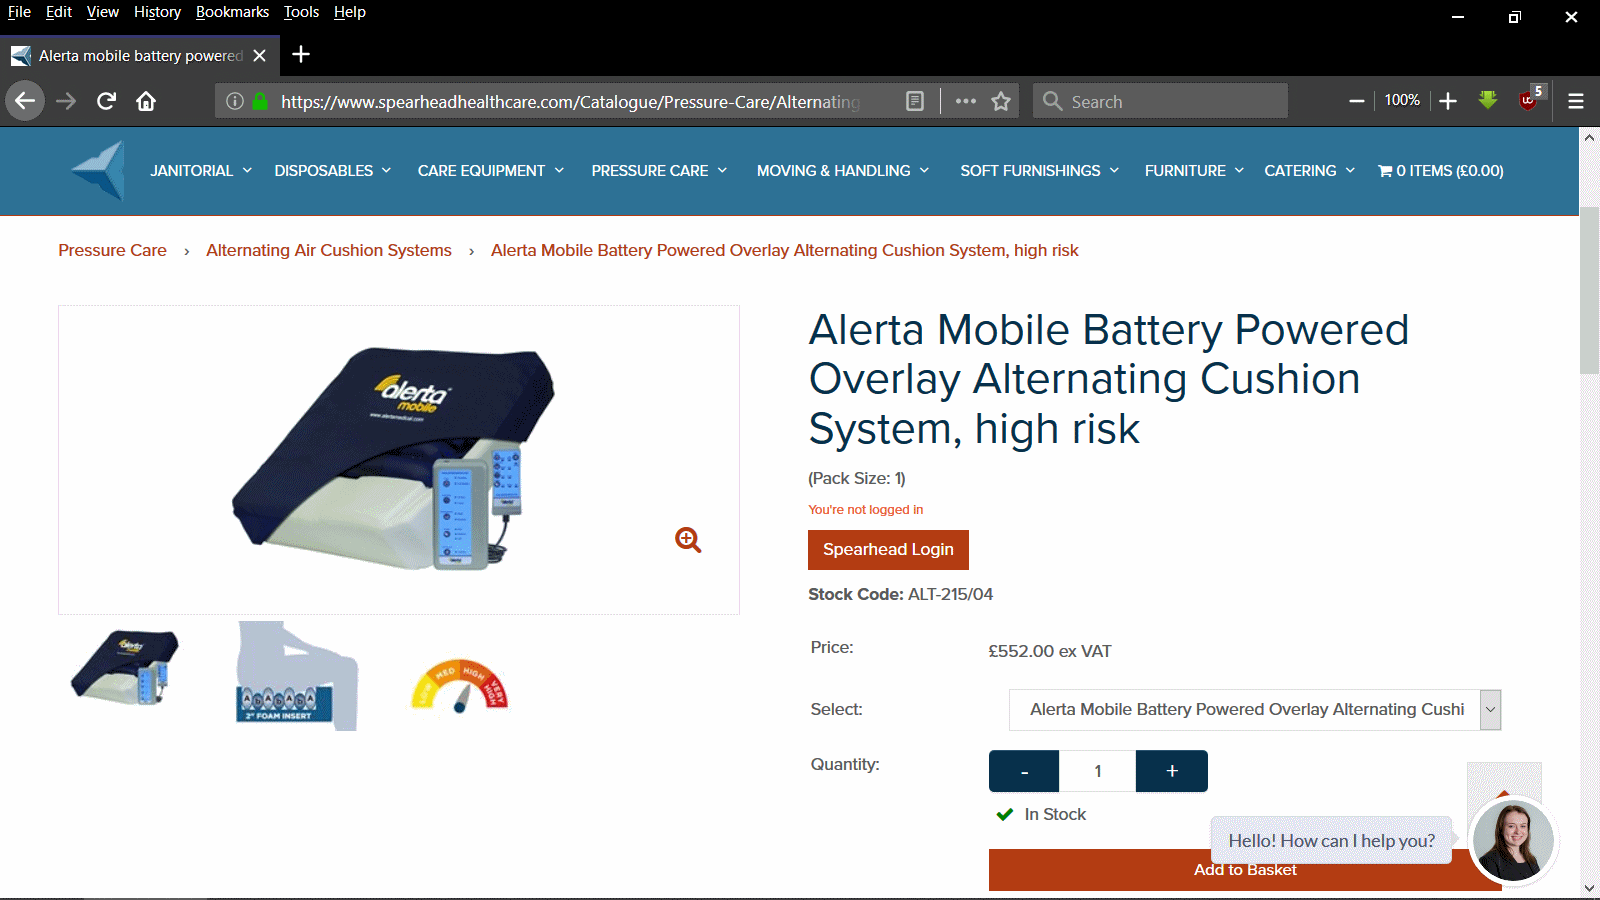Expand the Pressure Care dropdown menu
This screenshot has height=900, width=1600.
(659, 171)
